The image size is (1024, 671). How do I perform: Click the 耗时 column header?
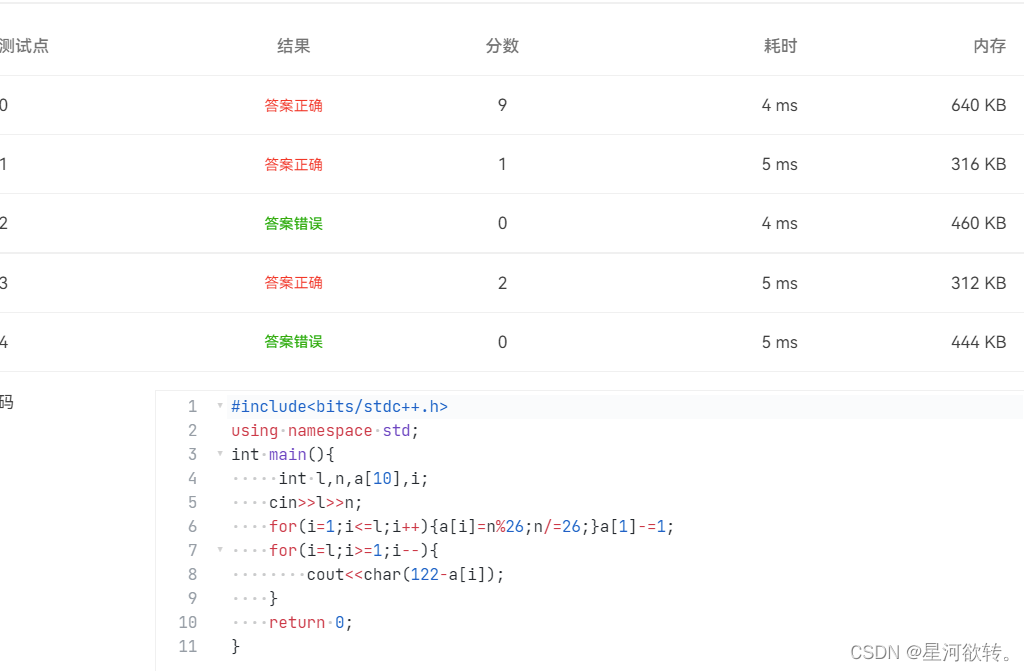[780, 45]
